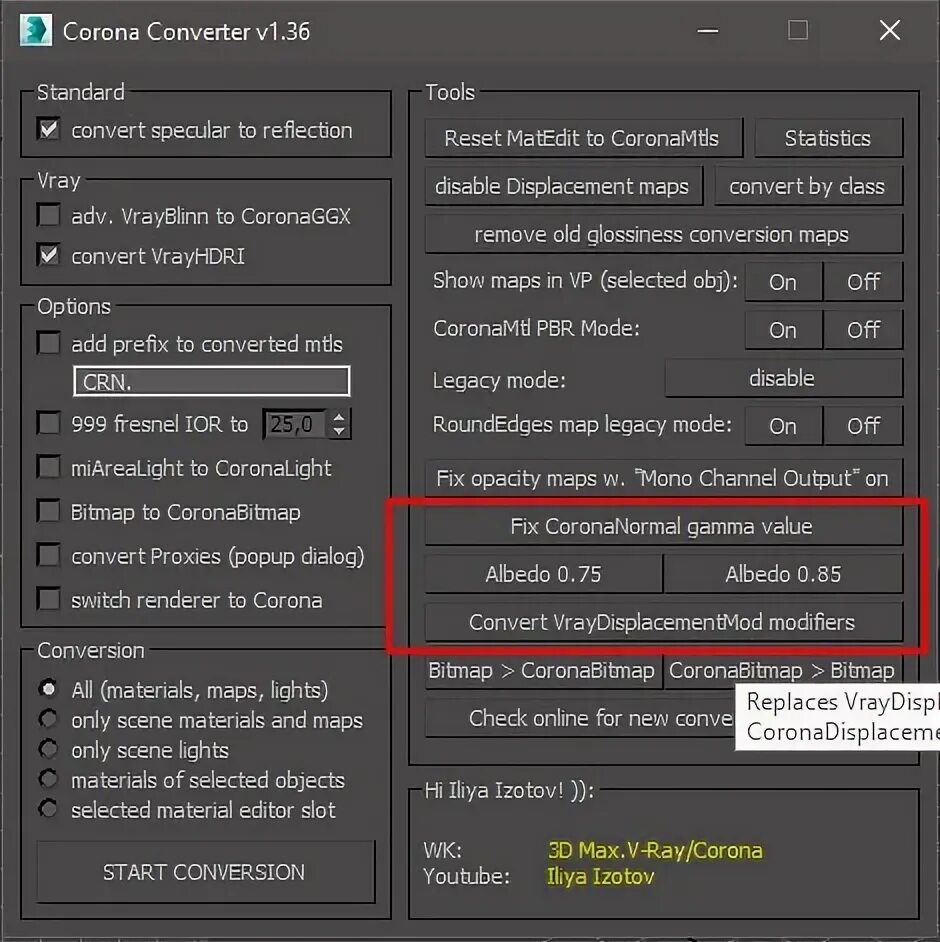Select only scene lights radio button
The width and height of the screenshot is (940, 942).
pos(48,749)
